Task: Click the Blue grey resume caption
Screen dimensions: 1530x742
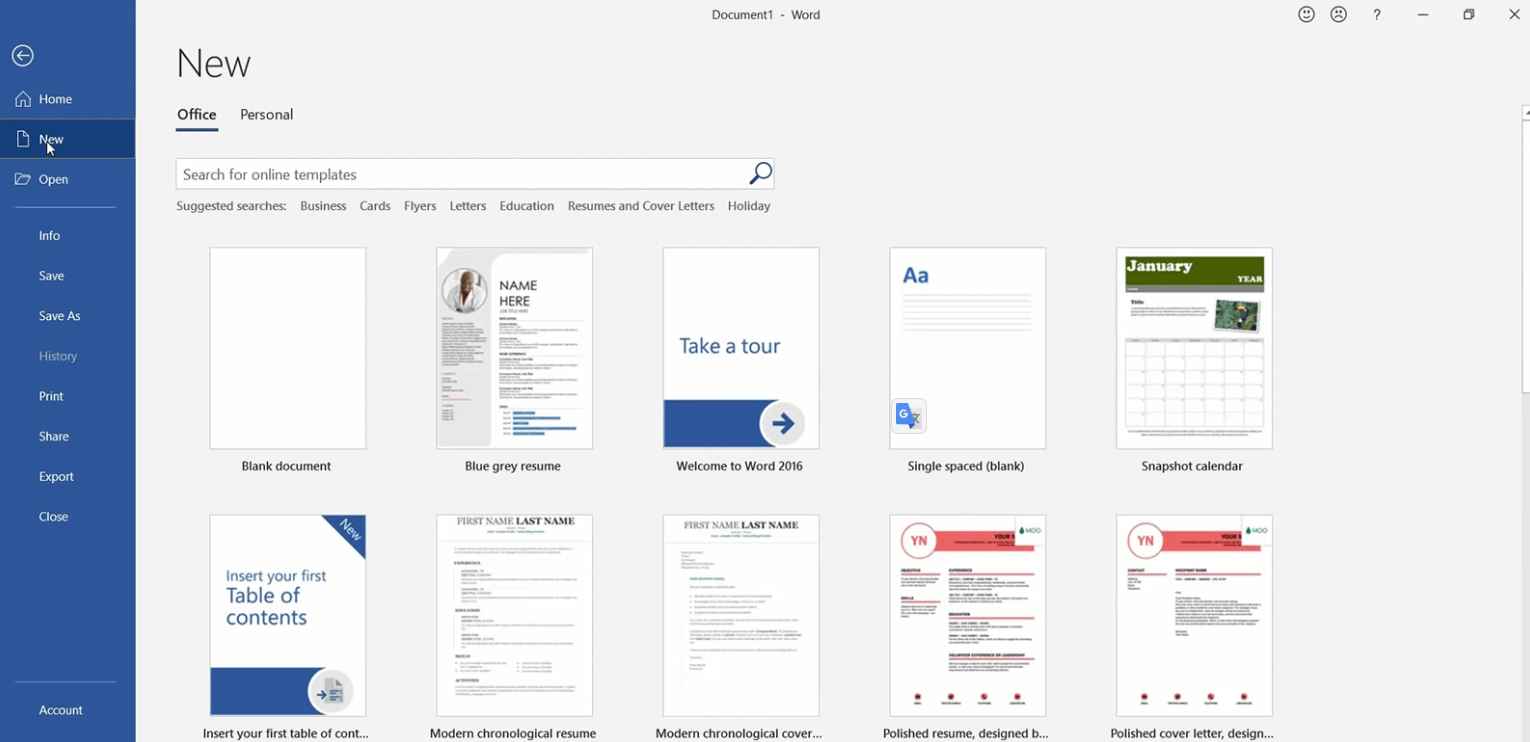Action: 513,466
